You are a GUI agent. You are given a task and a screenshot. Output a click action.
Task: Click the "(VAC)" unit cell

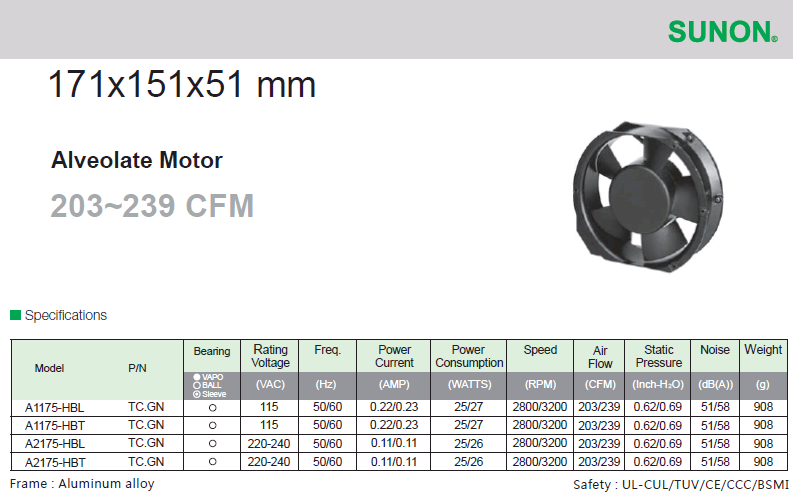click(x=270, y=384)
